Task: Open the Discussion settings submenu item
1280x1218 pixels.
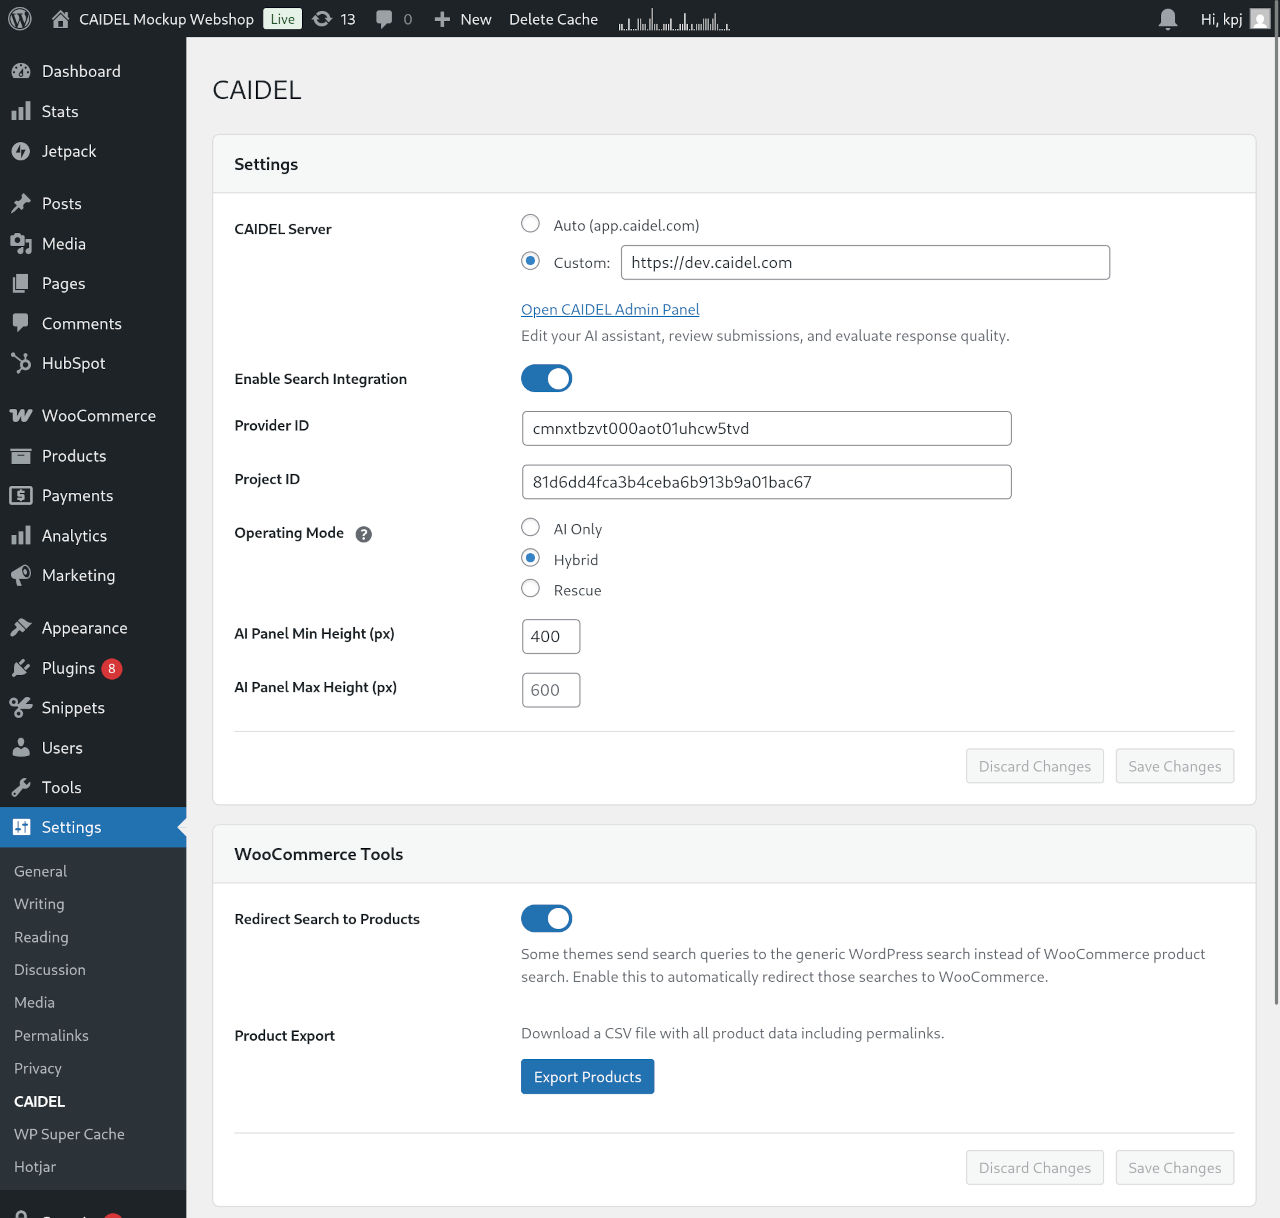Action: [50, 970]
